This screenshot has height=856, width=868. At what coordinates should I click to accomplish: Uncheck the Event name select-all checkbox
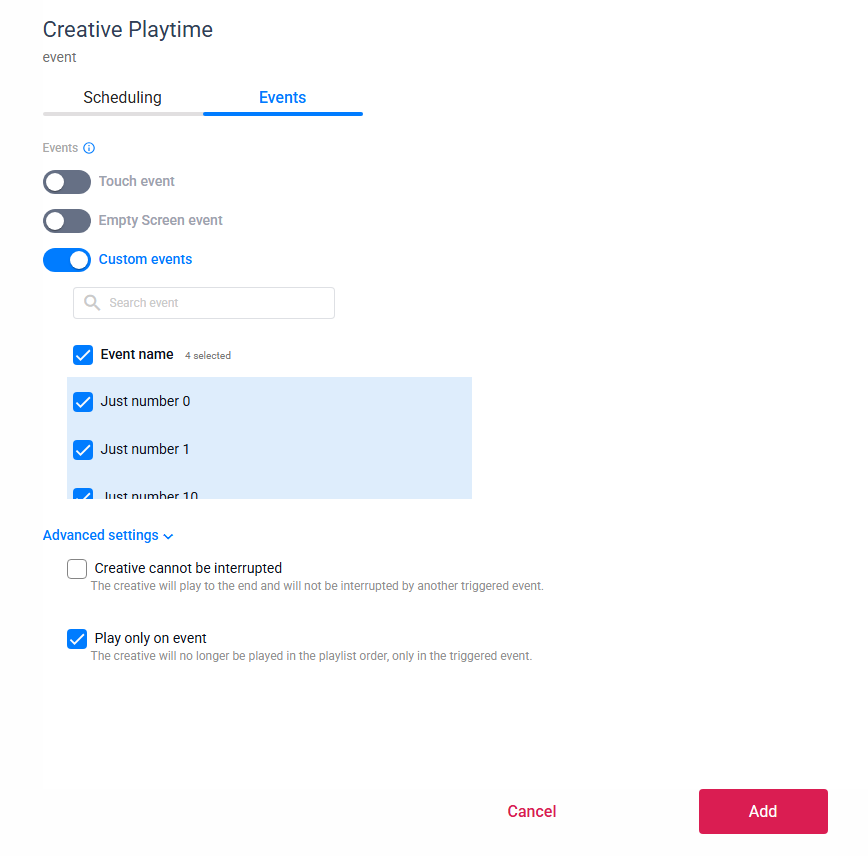pos(83,355)
